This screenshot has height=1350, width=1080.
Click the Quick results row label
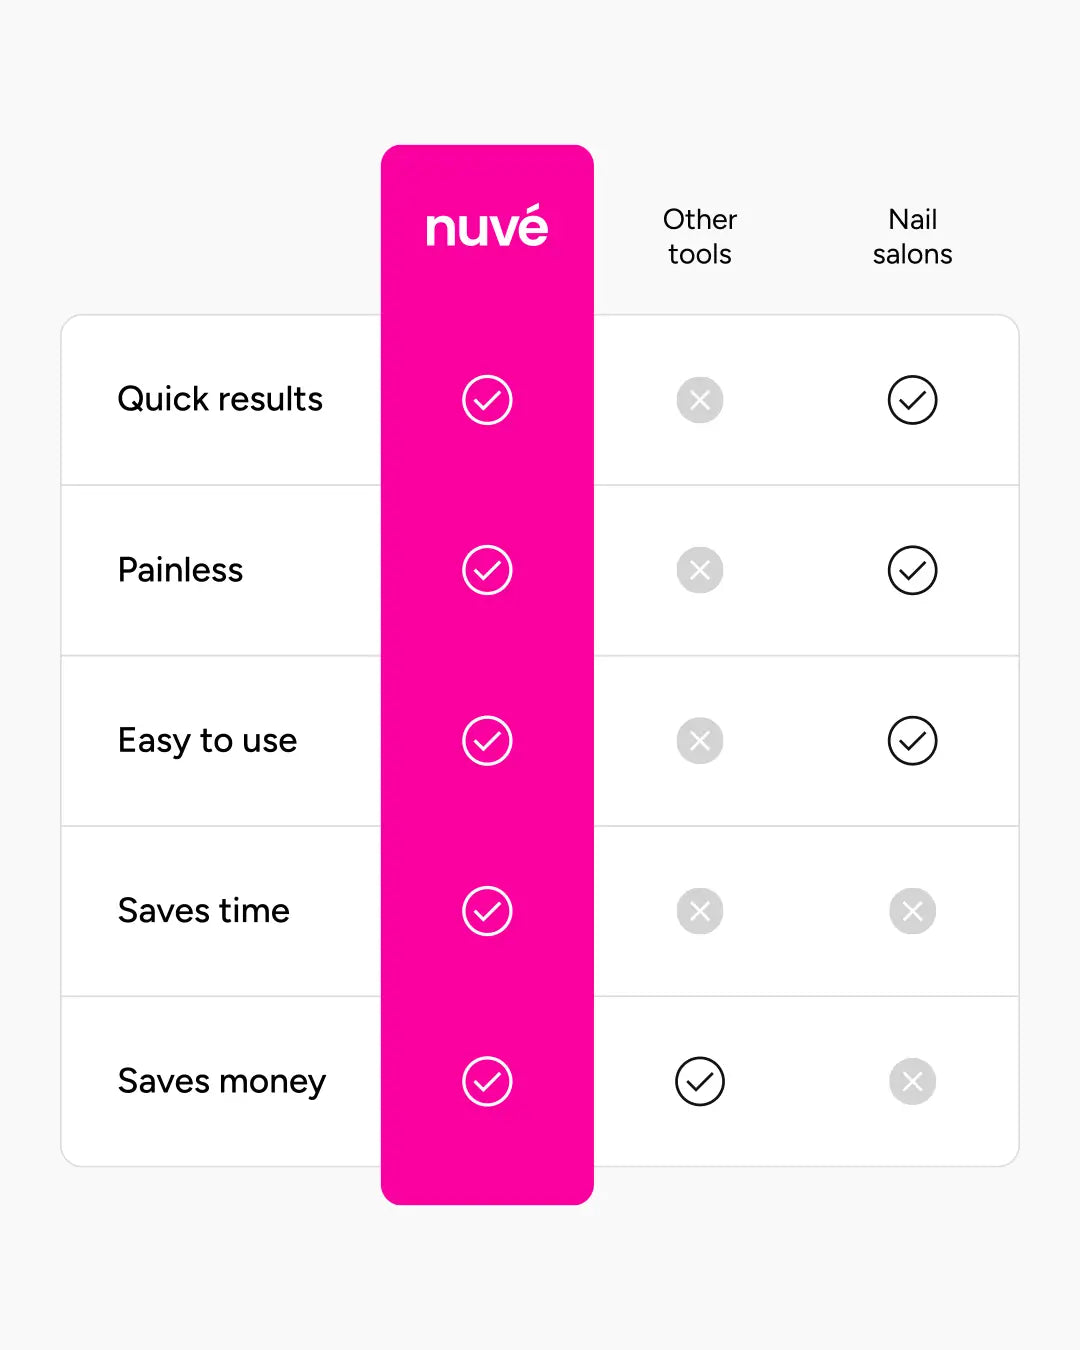tap(220, 399)
